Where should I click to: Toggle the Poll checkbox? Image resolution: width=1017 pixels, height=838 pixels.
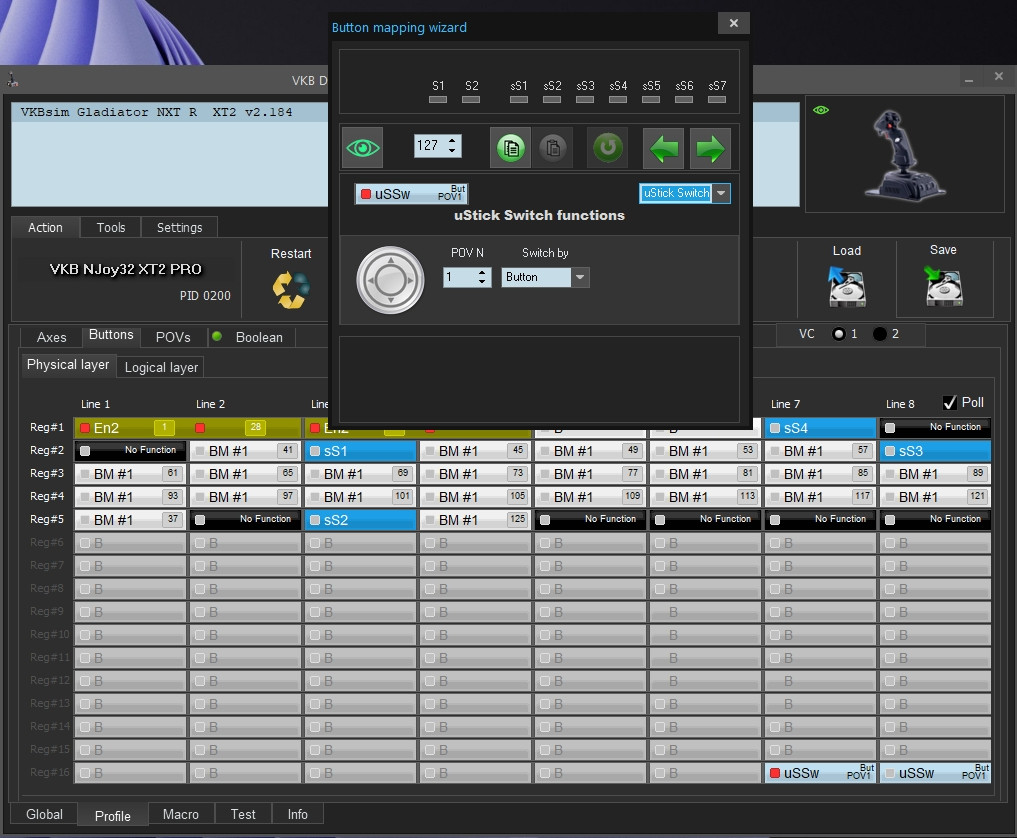coord(950,403)
